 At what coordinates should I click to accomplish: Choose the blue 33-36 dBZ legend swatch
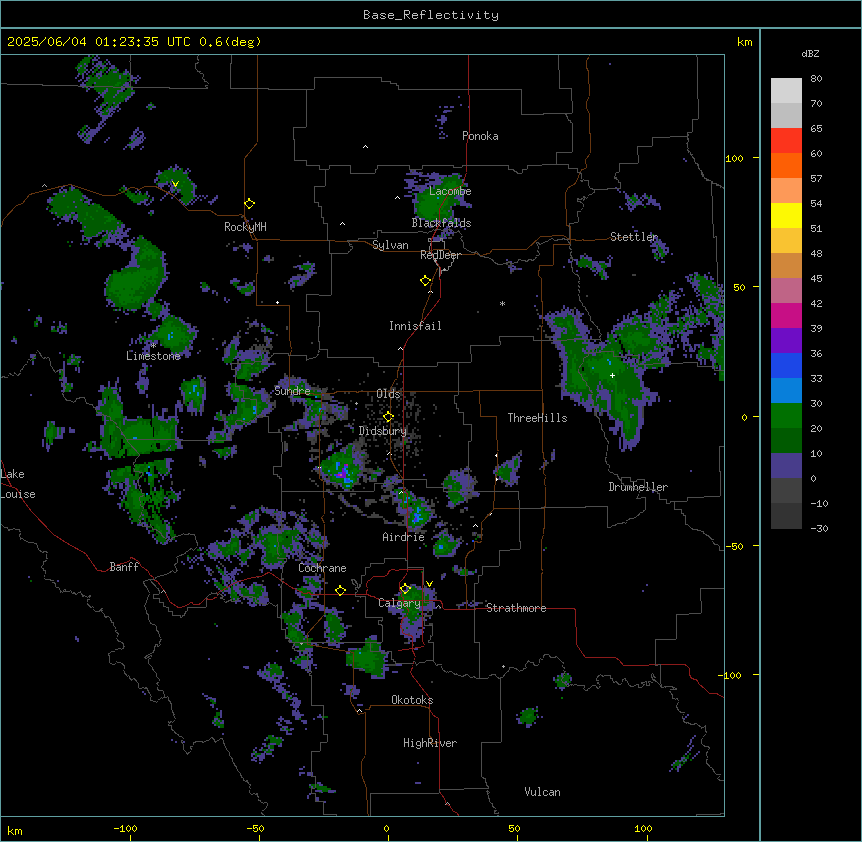click(786, 366)
